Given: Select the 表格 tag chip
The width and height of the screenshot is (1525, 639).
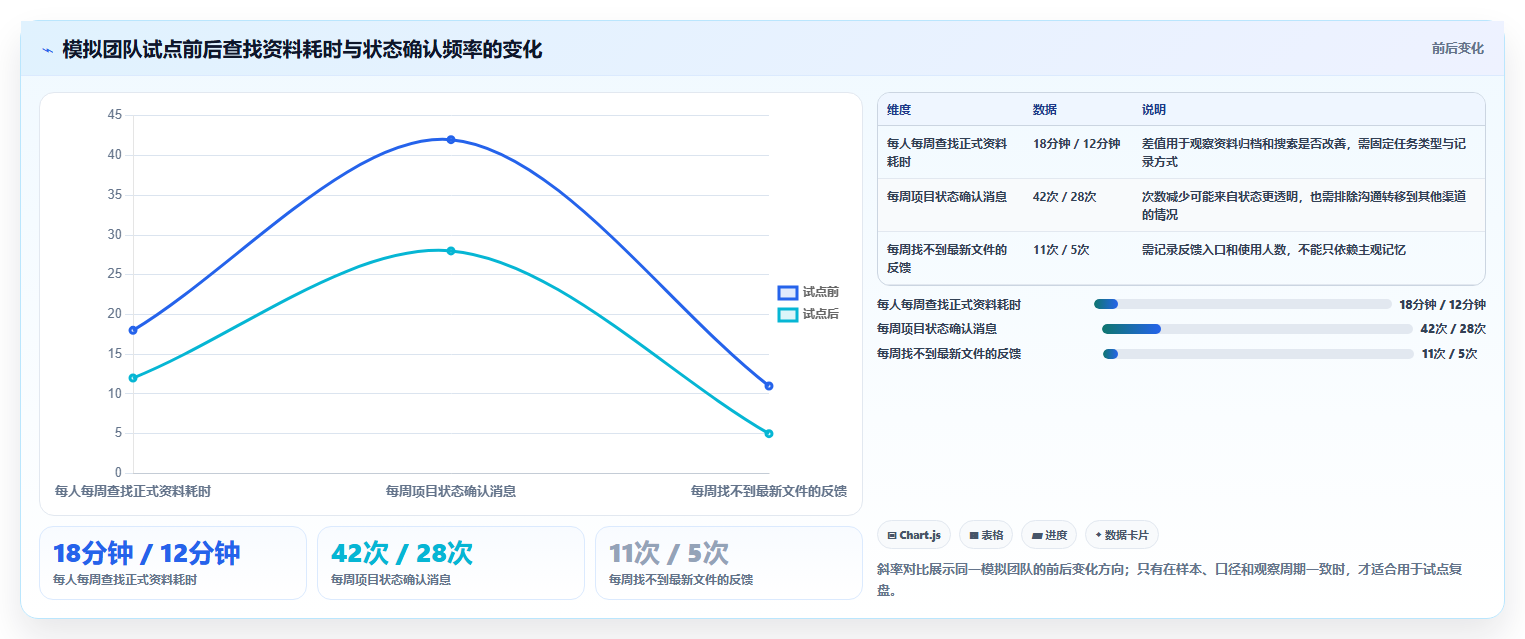Looking at the screenshot, I should pyautogui.click(x=986, y=535).
